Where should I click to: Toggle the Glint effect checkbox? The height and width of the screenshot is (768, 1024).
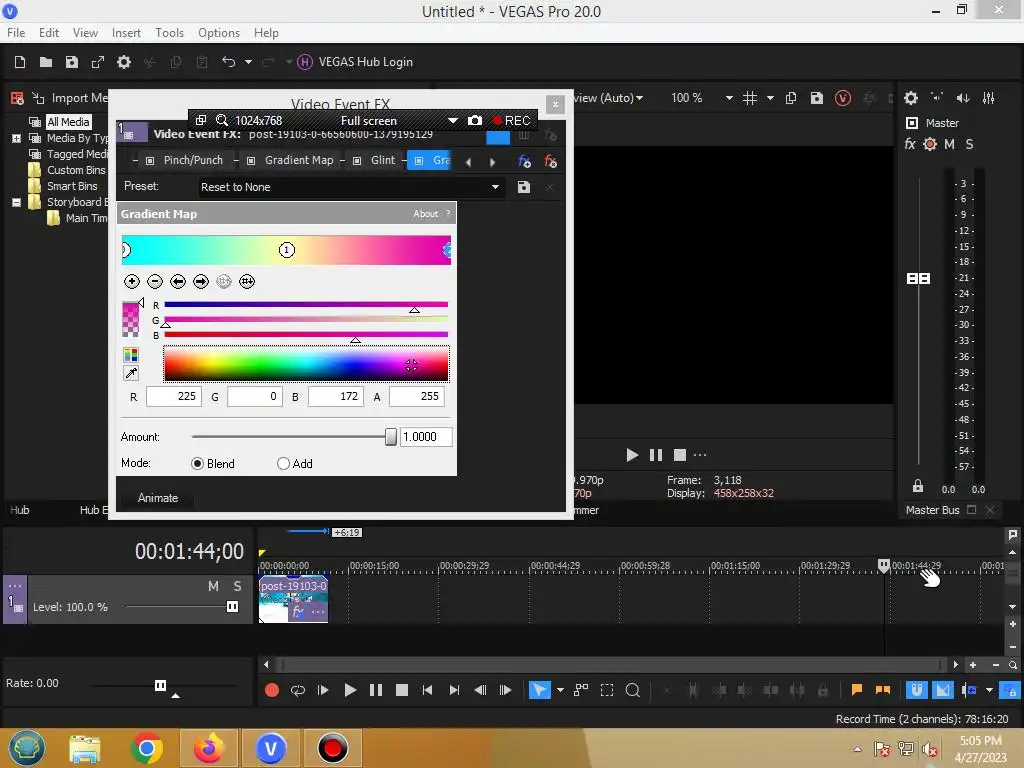(x=357, y=161)
